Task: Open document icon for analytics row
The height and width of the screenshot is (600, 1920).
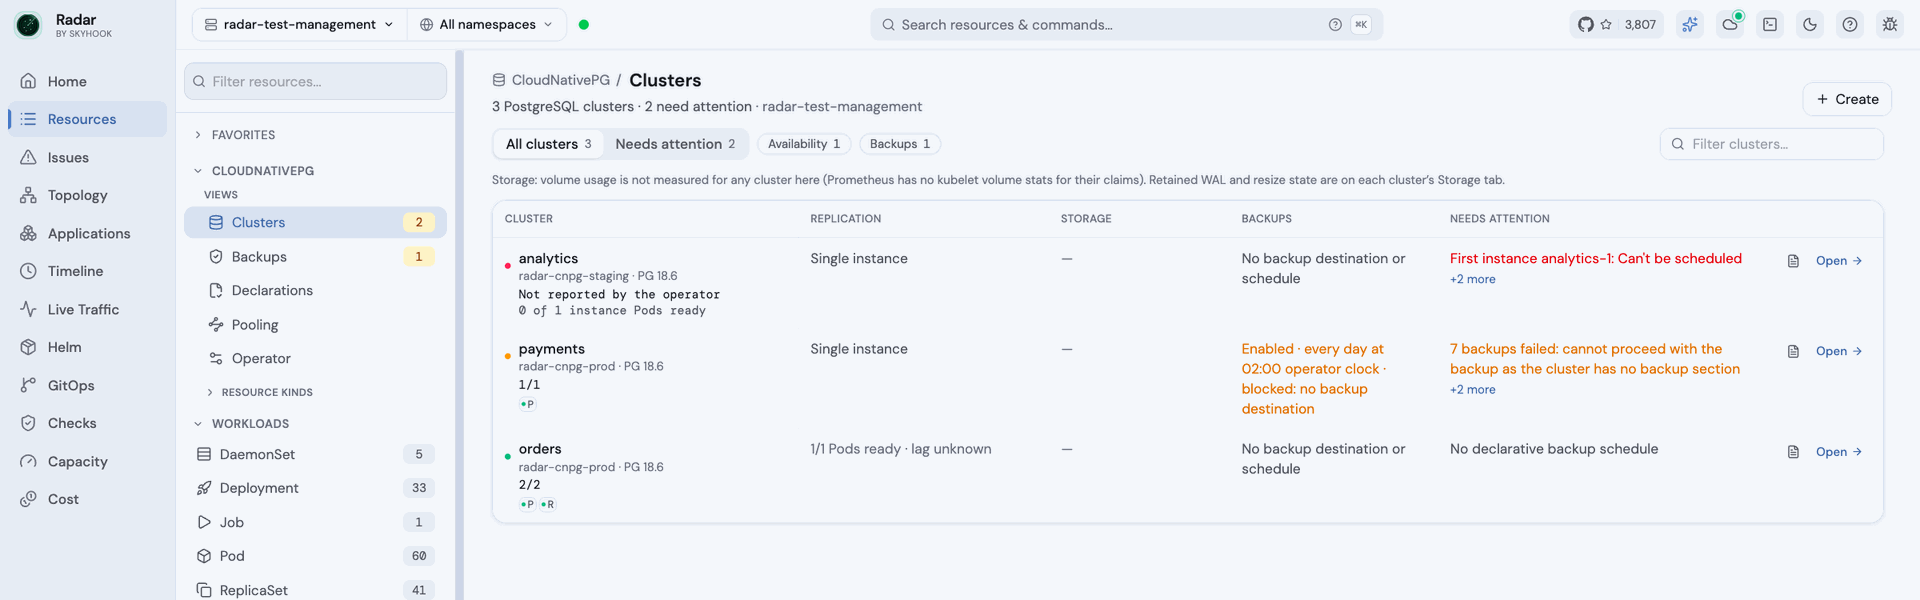Action: (x=1793, y=261)
